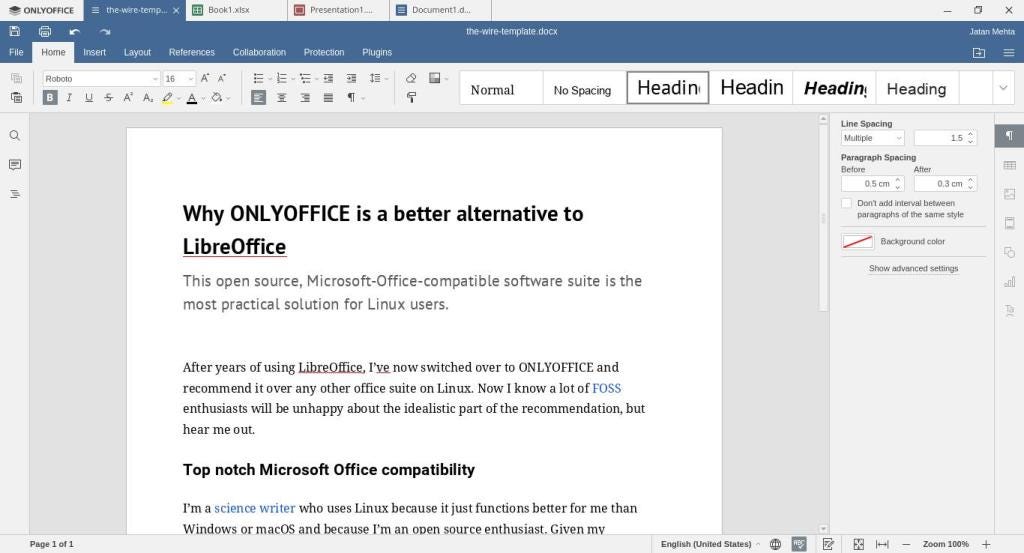This screenshot has width=1024, height=553.
Task: Toggle Bold formatting
Action: pyautogui.click(x=50, y=98)
